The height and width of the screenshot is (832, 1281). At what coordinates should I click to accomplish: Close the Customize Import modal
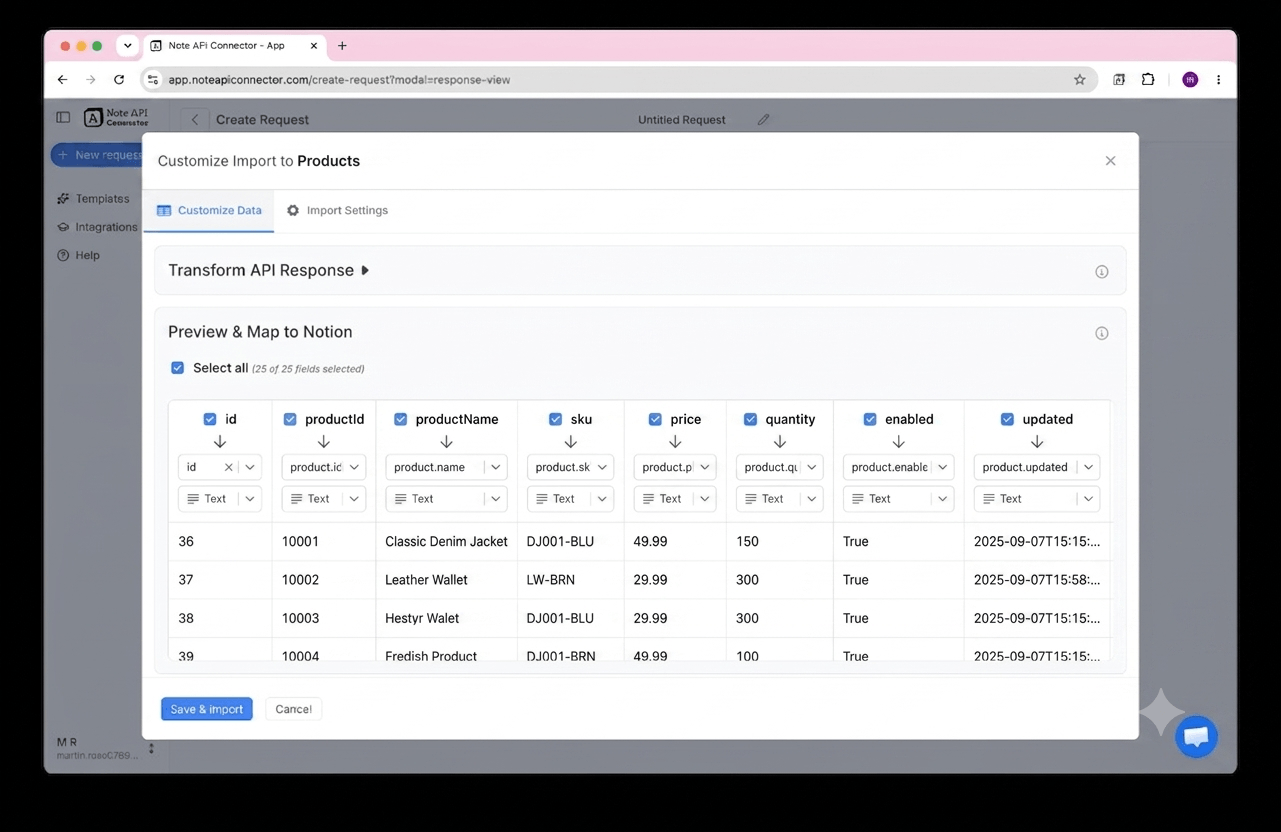tap(1110, 161)
